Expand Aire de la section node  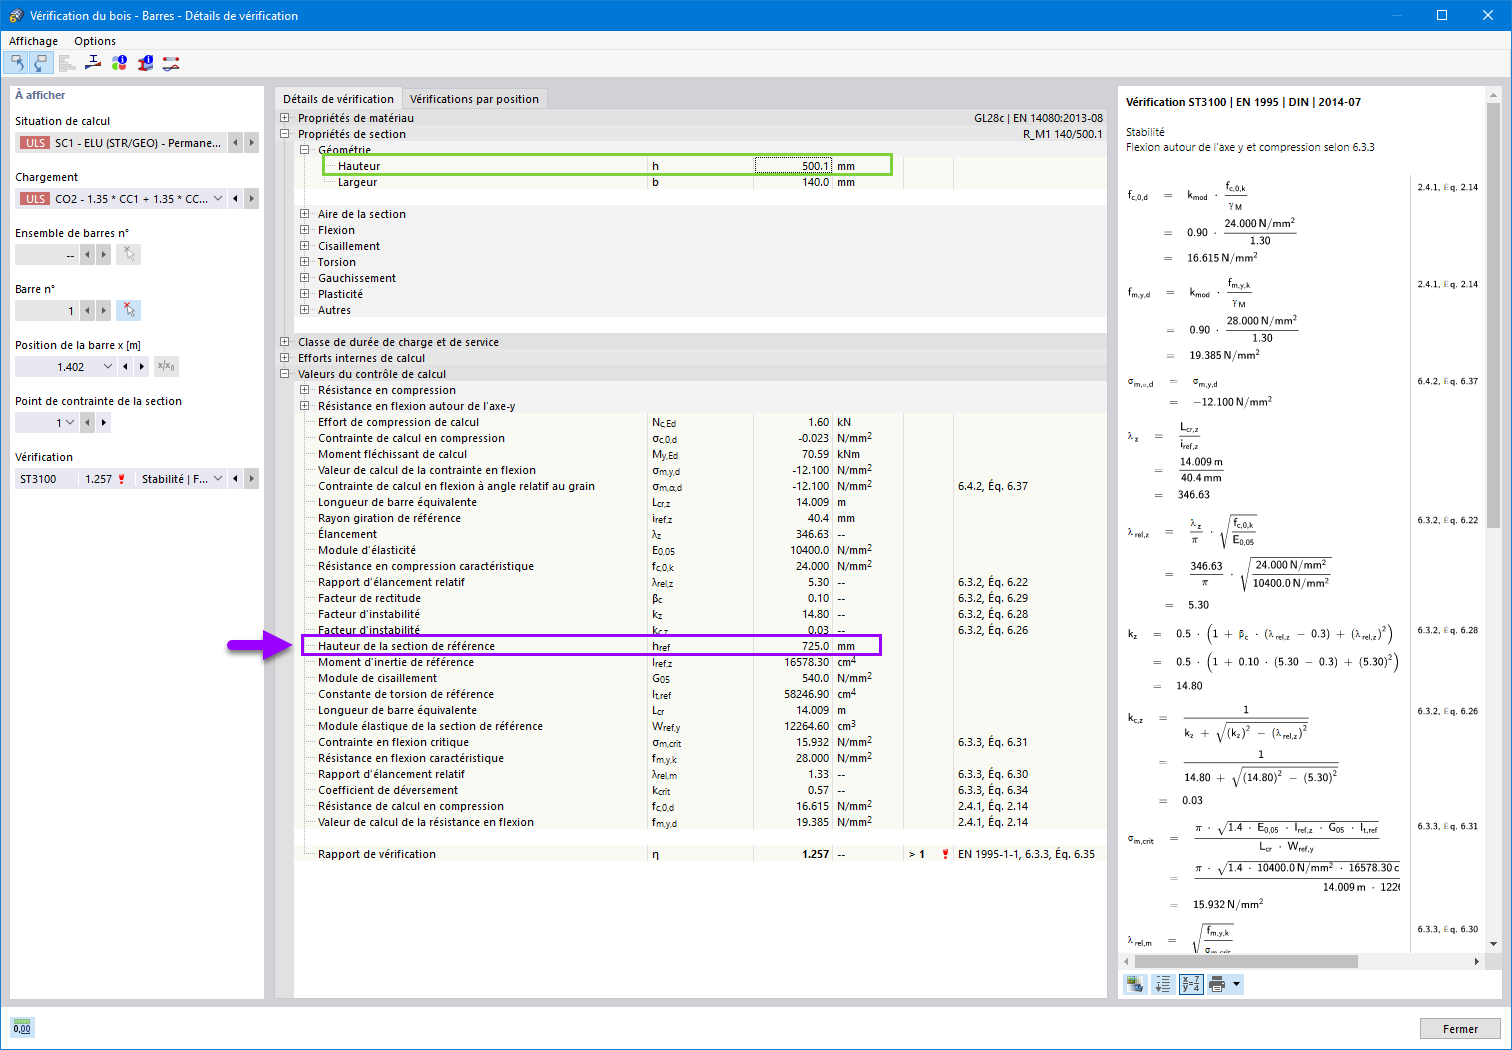(305, 214)
